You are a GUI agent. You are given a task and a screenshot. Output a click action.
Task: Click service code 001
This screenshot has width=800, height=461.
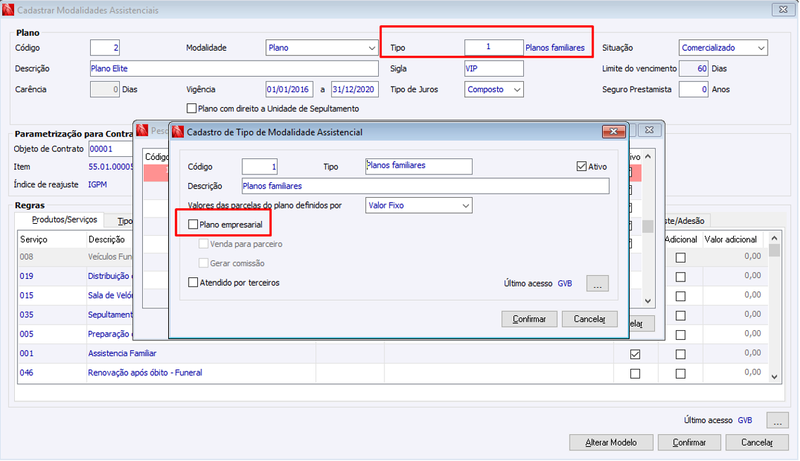click(x=27, y=353)
